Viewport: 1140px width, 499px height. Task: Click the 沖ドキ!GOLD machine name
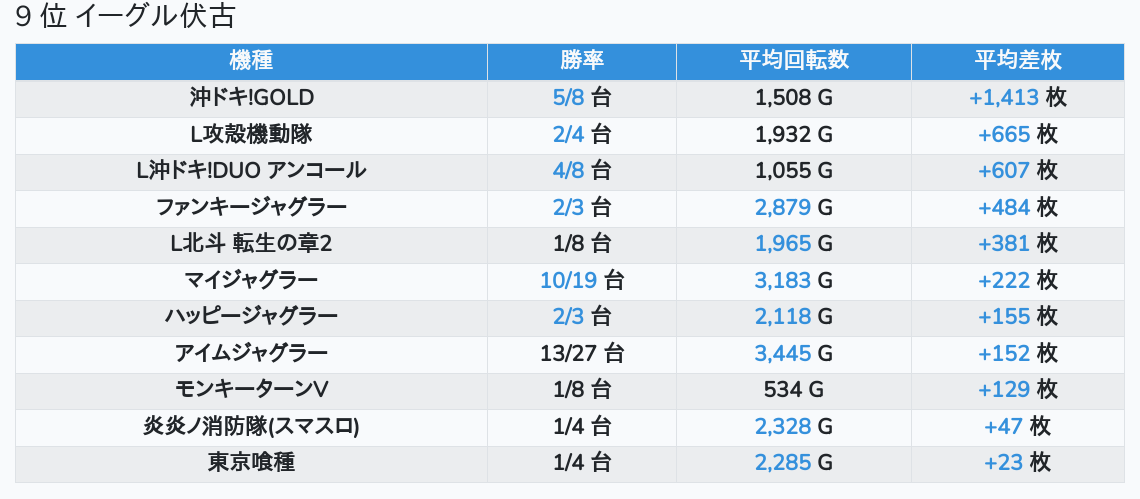point(251,98)
